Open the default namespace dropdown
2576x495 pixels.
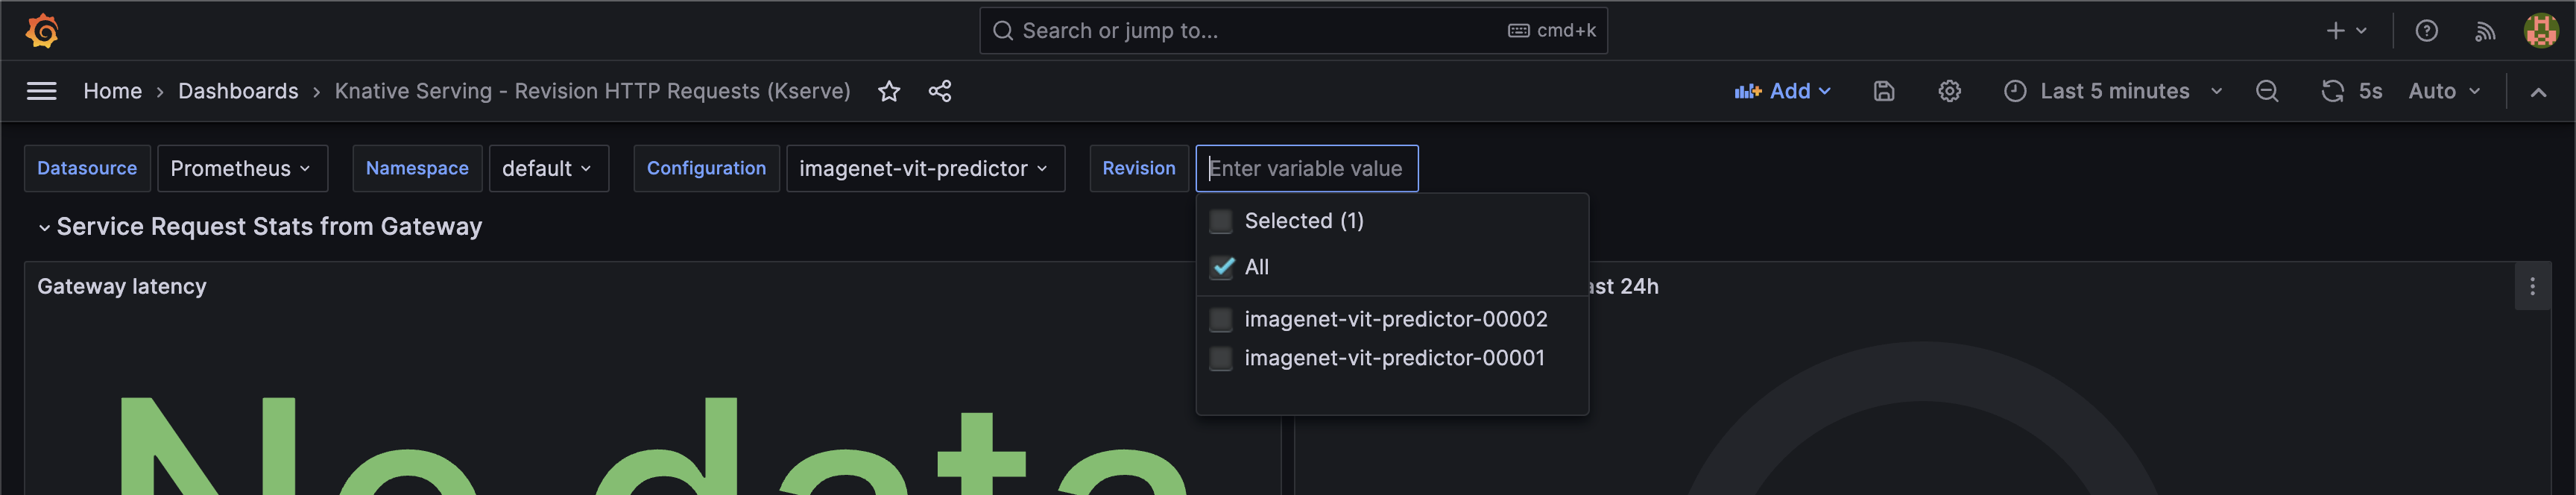pyautogui.click(x=547, y=168)
